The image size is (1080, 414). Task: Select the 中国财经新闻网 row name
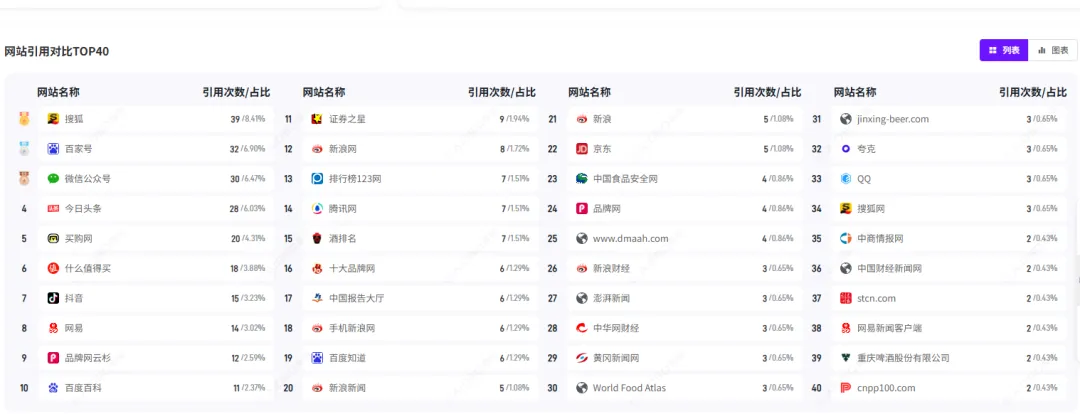890,268
